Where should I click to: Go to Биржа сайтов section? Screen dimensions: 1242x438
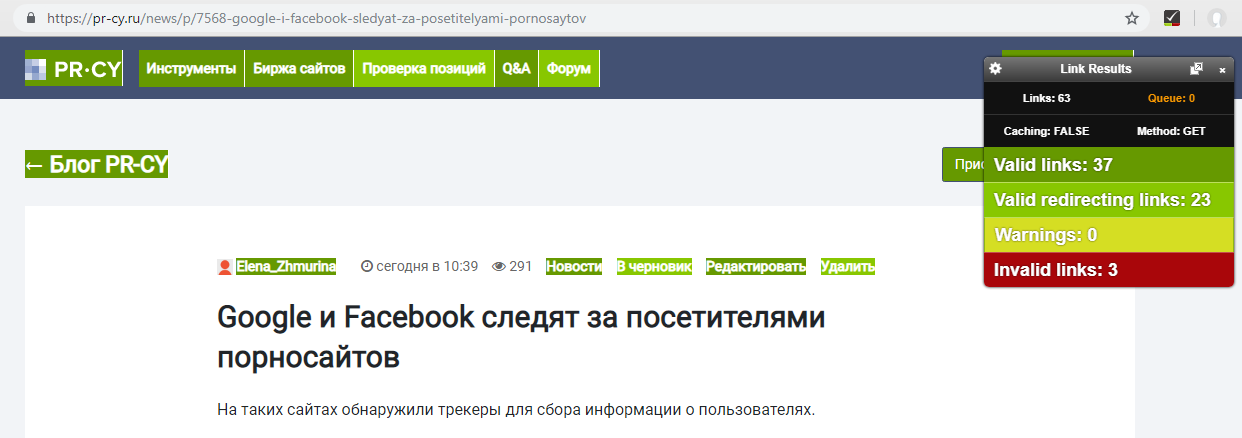tap(299, 69)
